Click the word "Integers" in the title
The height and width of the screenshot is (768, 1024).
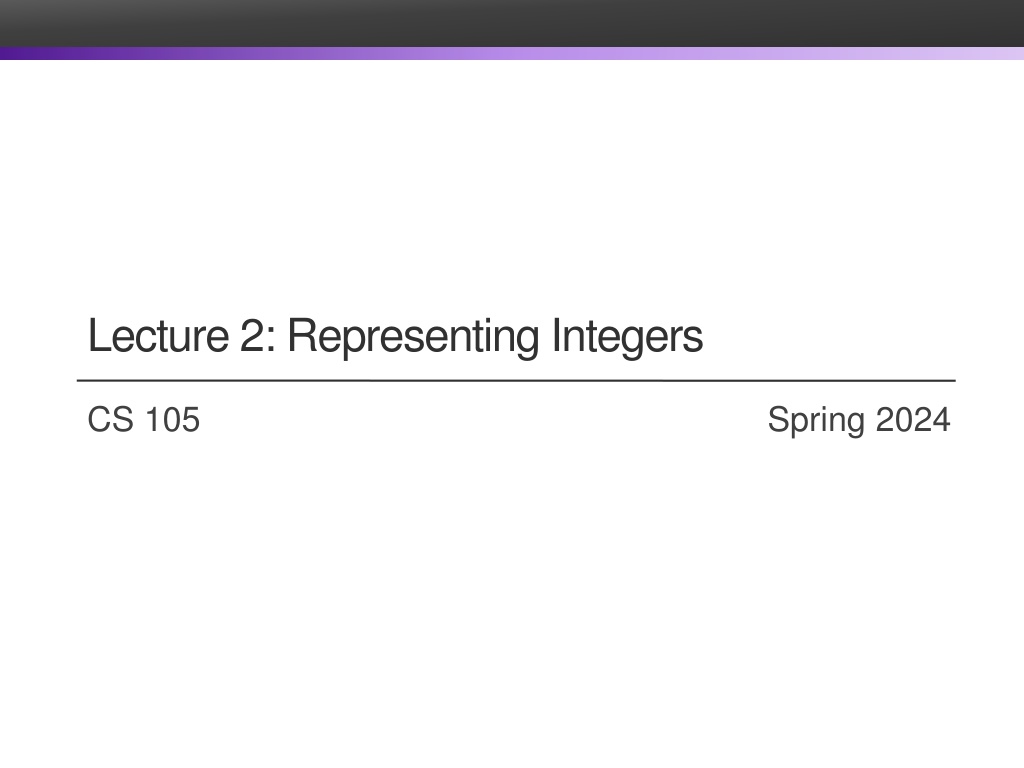(627, 338)
